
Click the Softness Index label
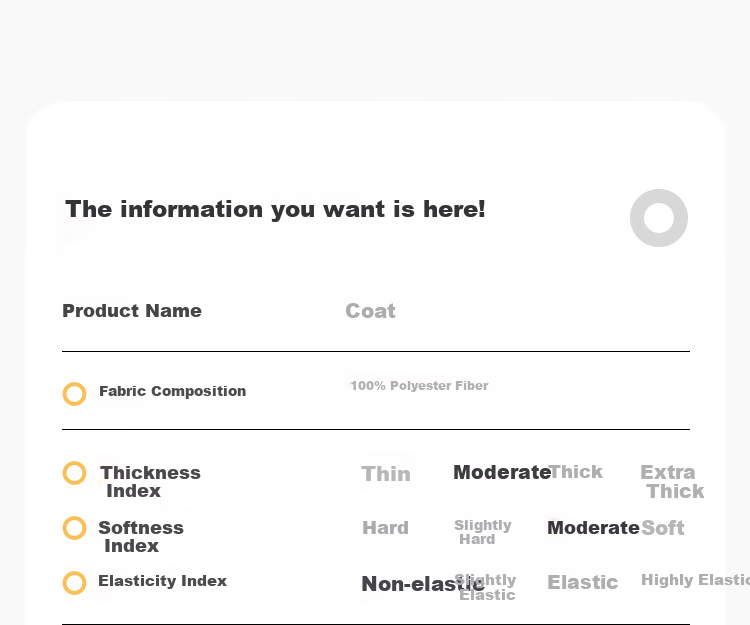pos(141,537)
